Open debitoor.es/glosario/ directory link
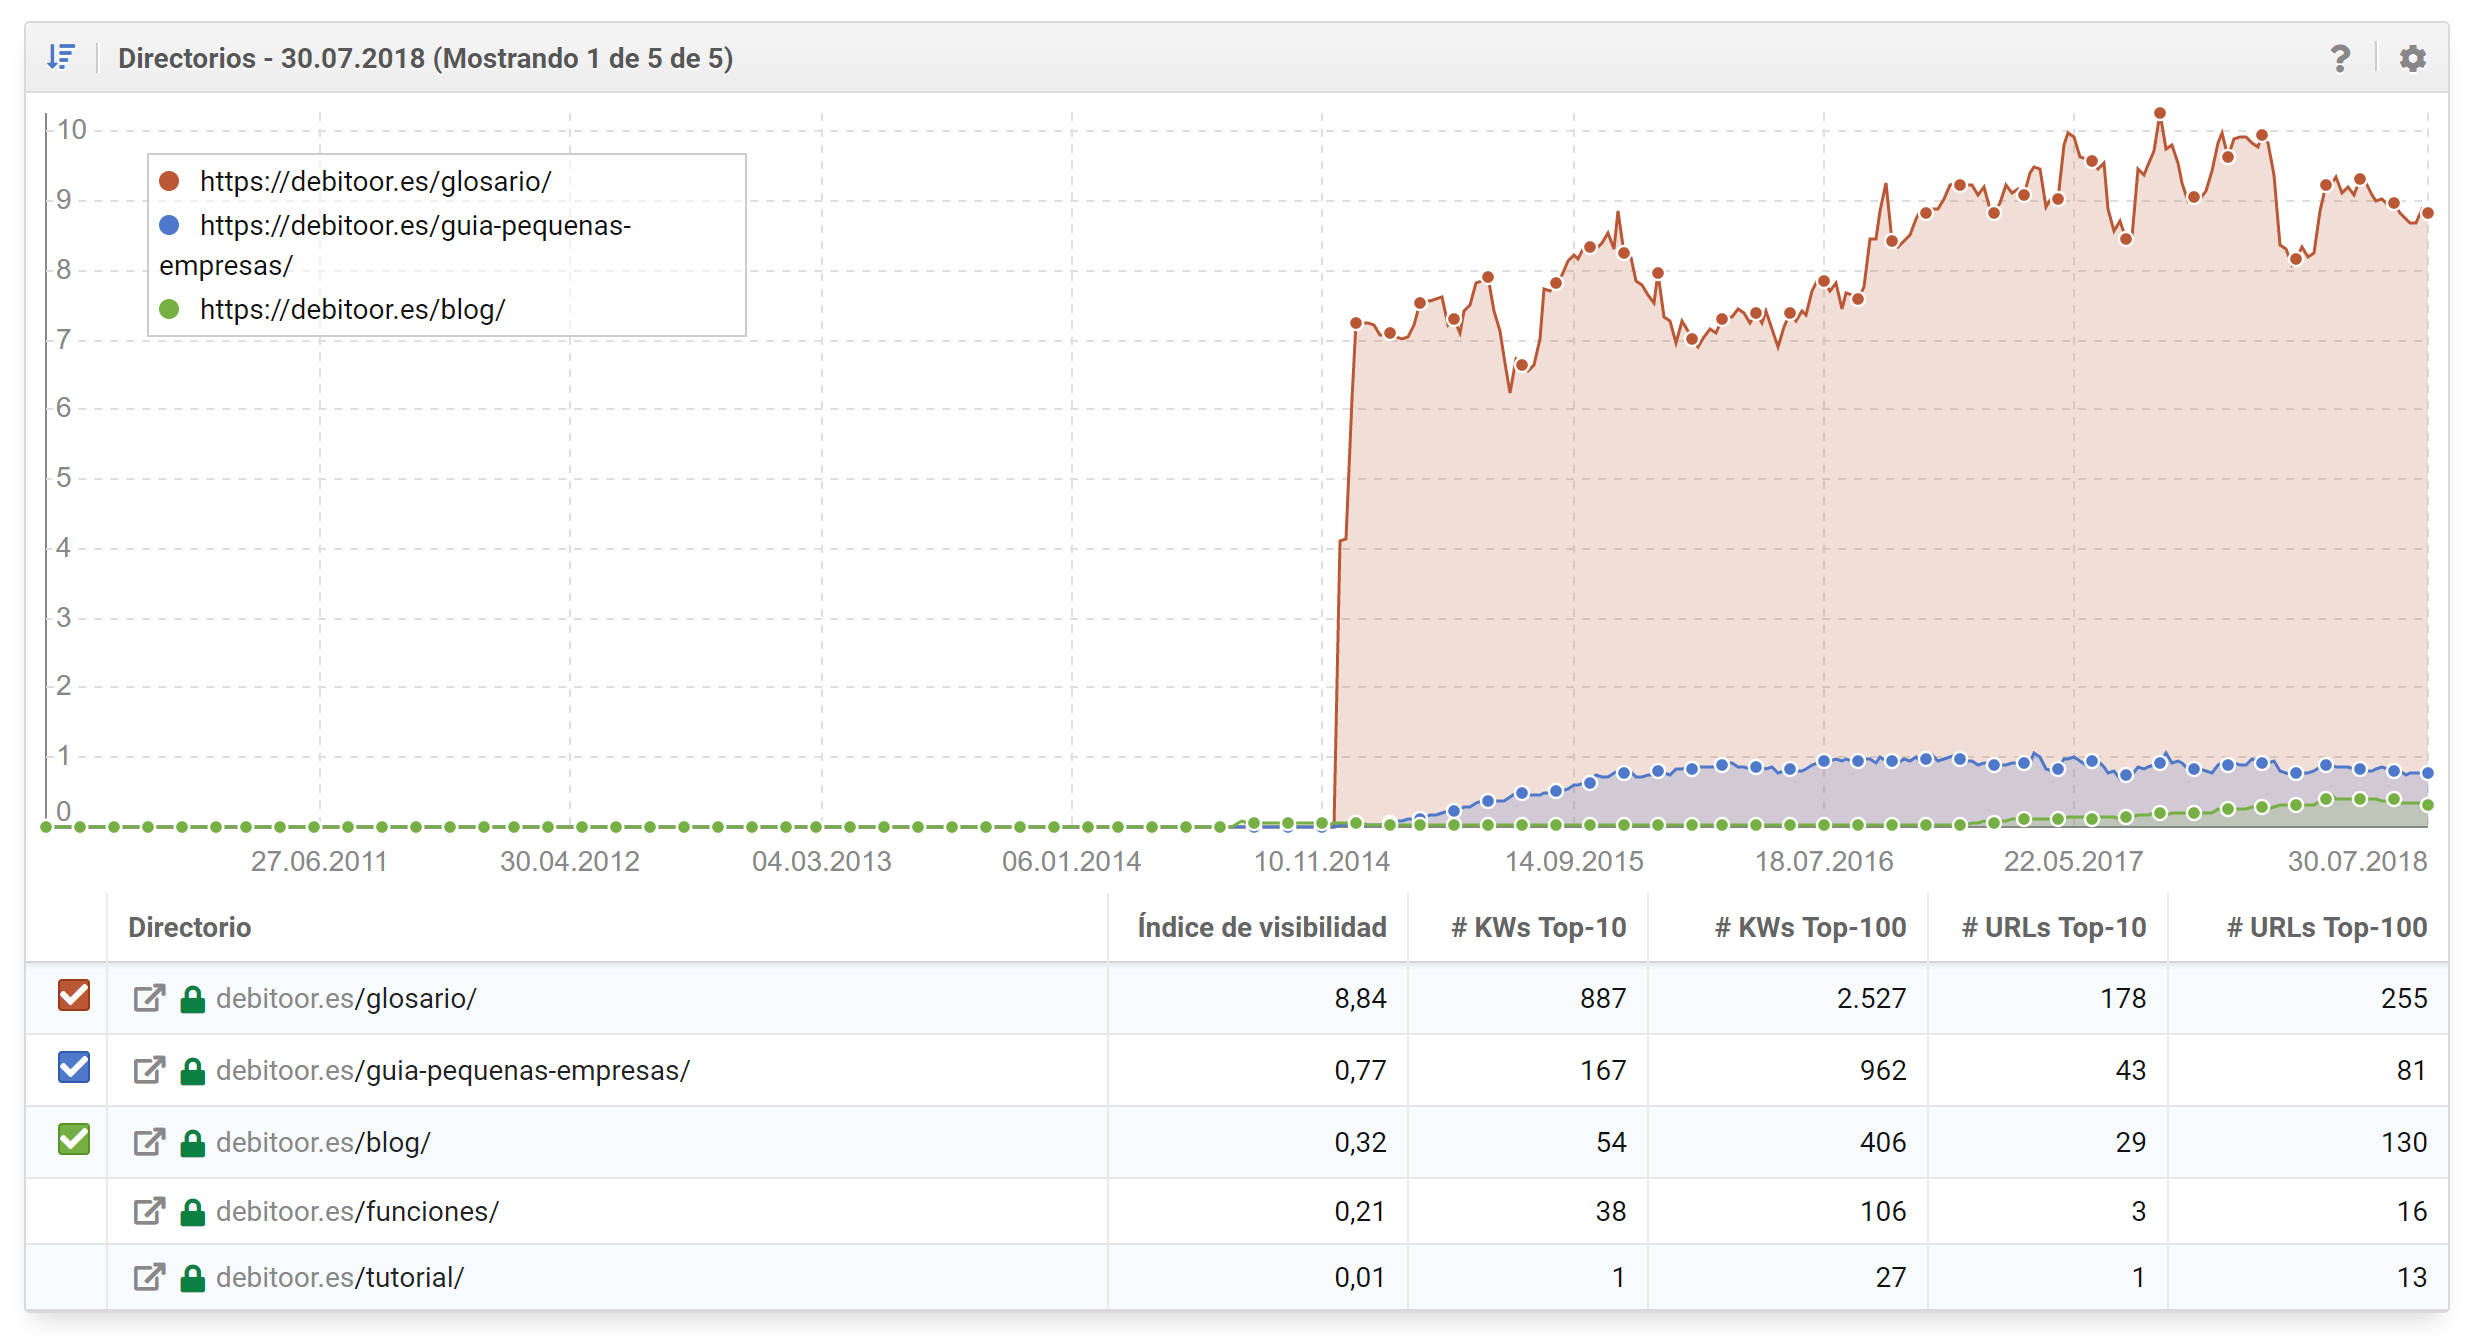Image resolution: width=2481 pixels, height=1340 pixels. point(346,998)
